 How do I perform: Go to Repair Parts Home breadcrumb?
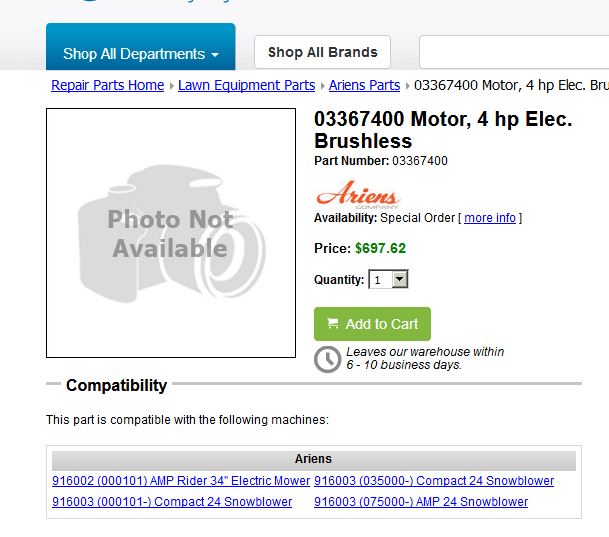point(108,85)
